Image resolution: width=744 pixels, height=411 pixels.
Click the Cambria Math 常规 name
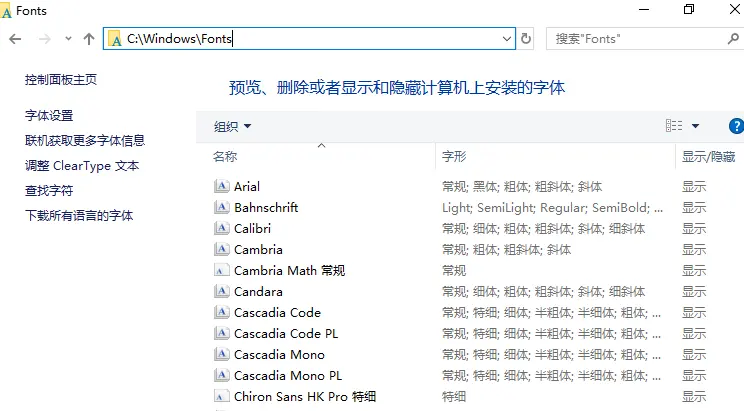(x=289, y=271)
